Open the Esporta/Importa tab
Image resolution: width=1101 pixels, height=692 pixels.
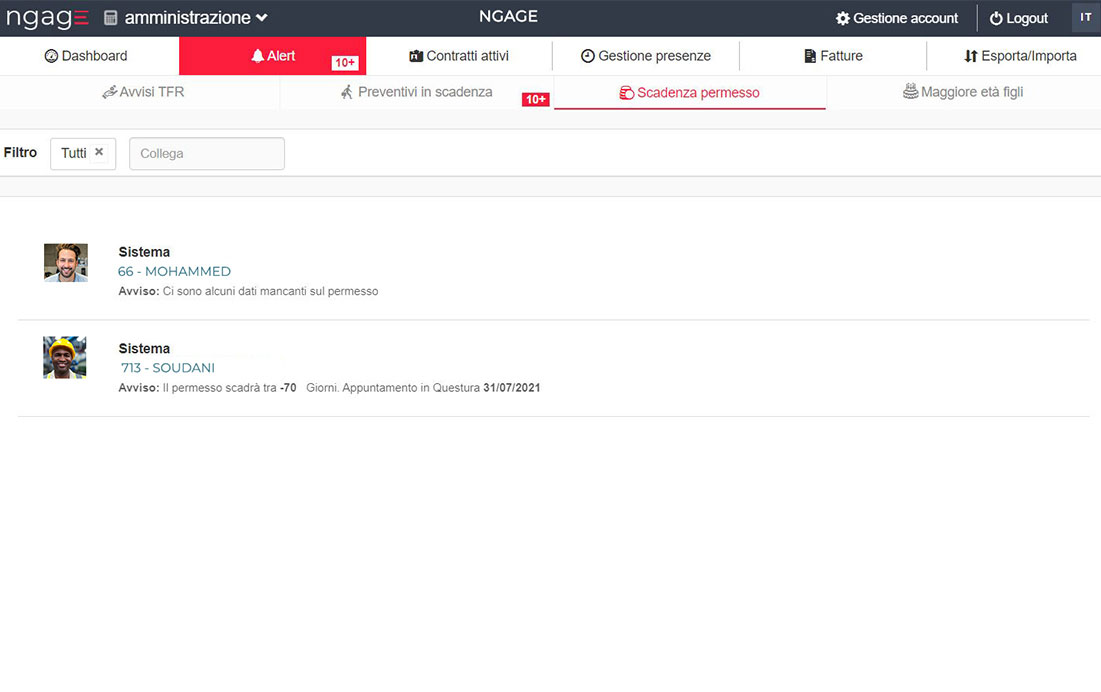[1020, 56]
